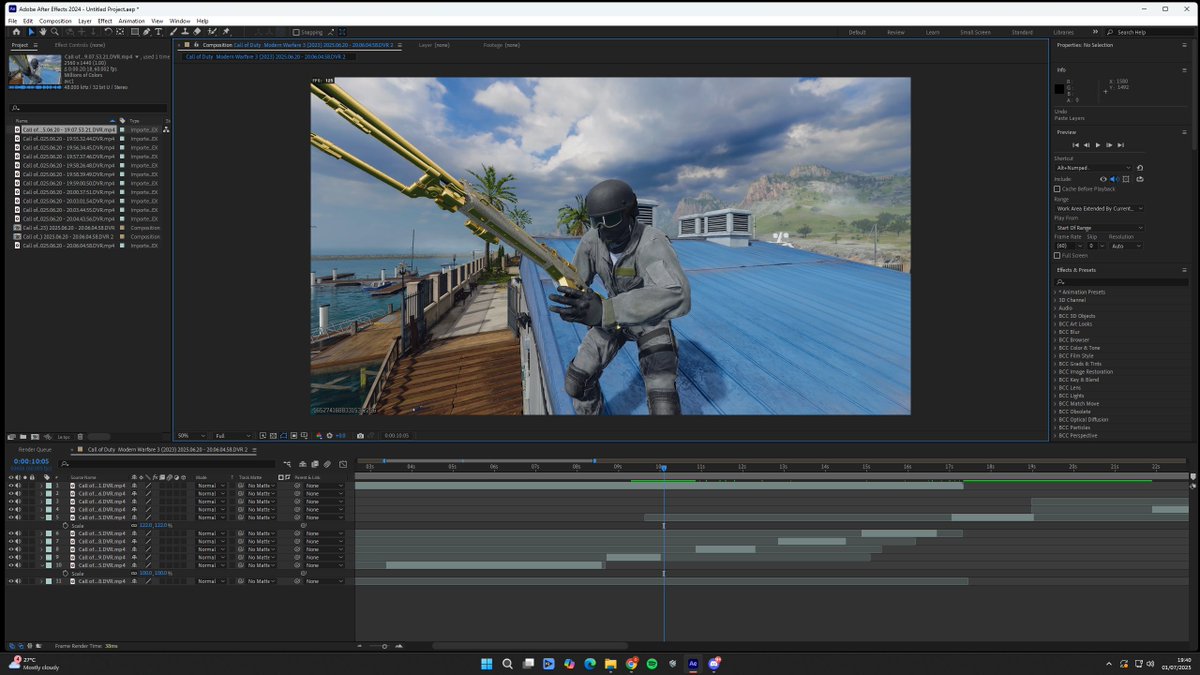The image size is (1200, 675).
Task: Select the Hand tool
Action: tap(42, 31)
